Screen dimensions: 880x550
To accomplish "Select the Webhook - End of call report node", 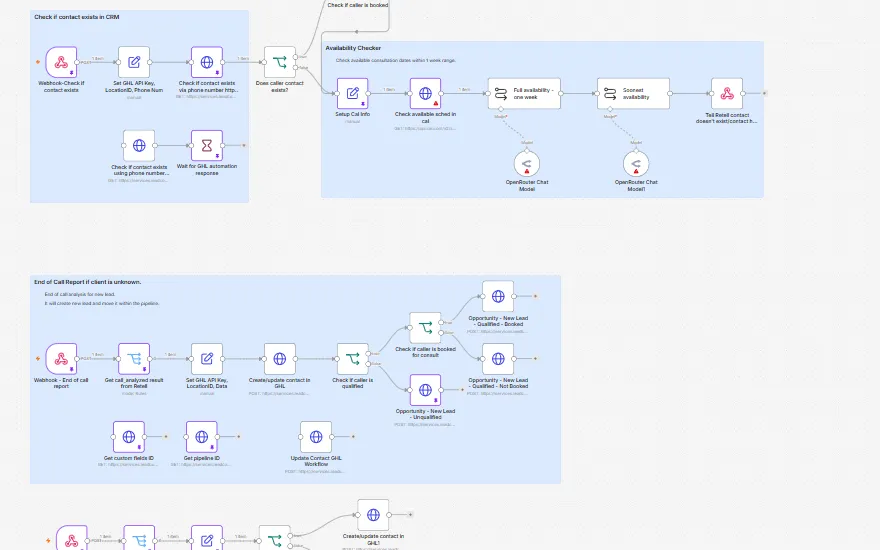I will point(61,359).
